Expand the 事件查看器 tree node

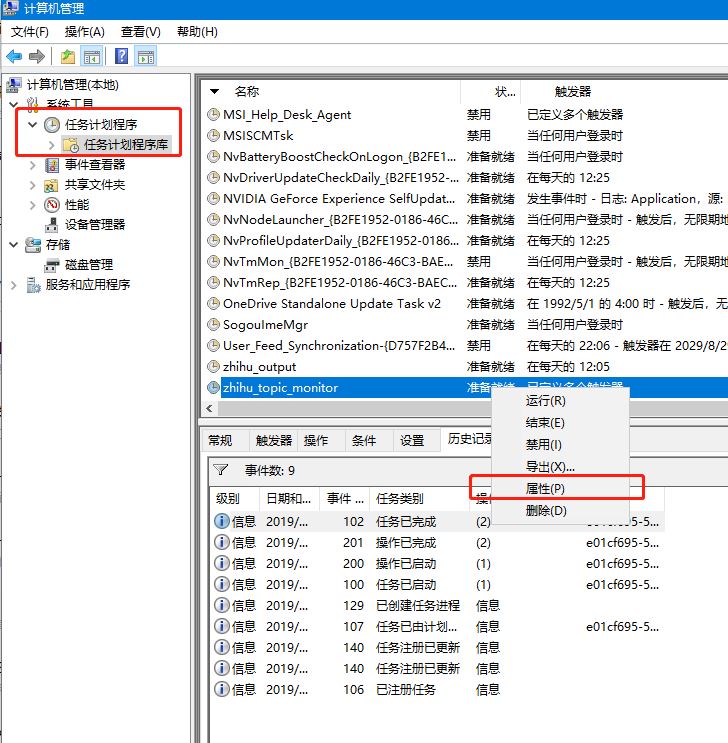[32, 165]
